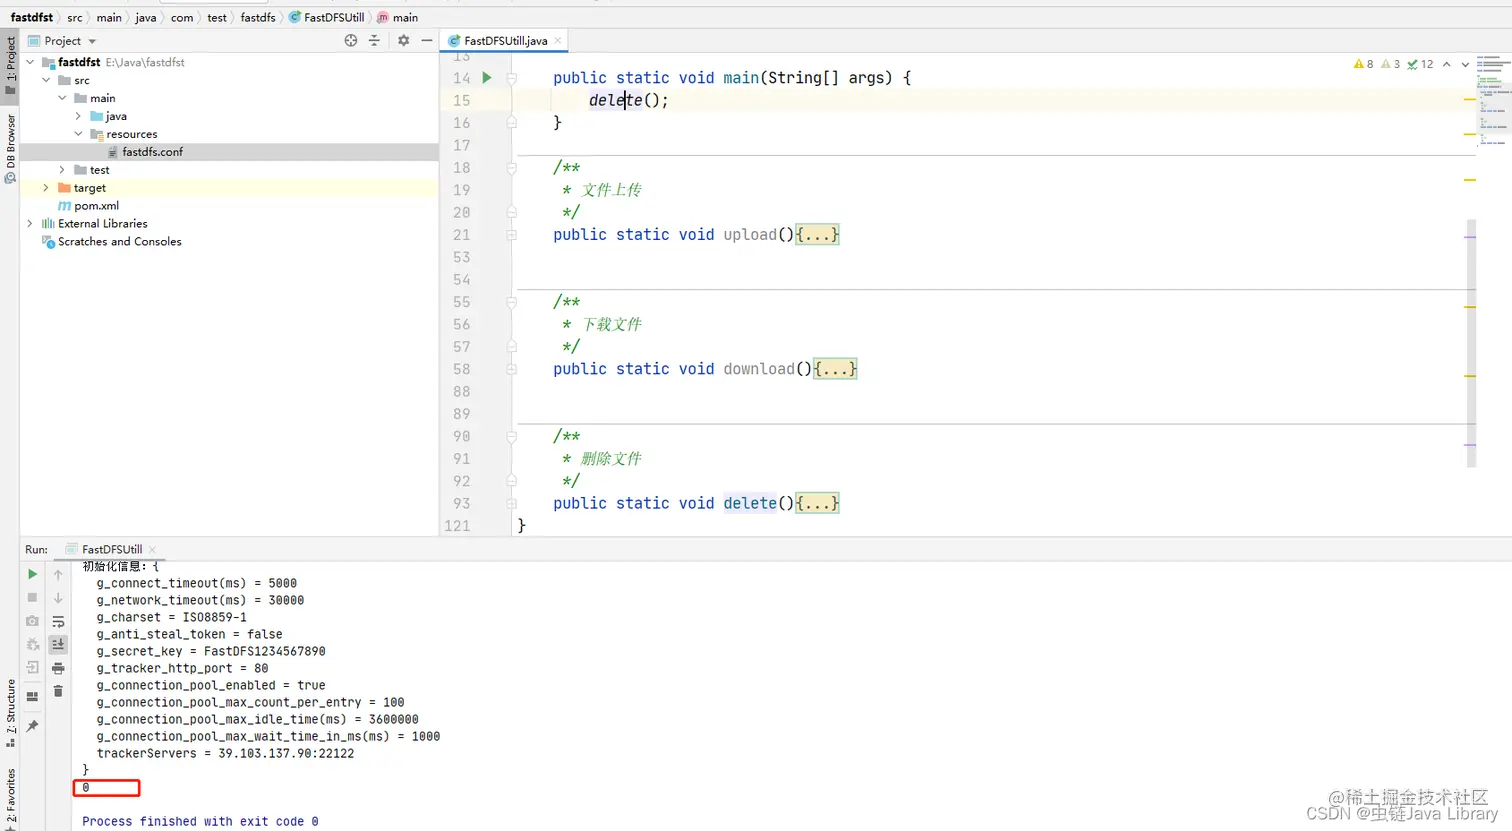
Task: Click the Restore Layout icon in Run panel
Action: 32,696
